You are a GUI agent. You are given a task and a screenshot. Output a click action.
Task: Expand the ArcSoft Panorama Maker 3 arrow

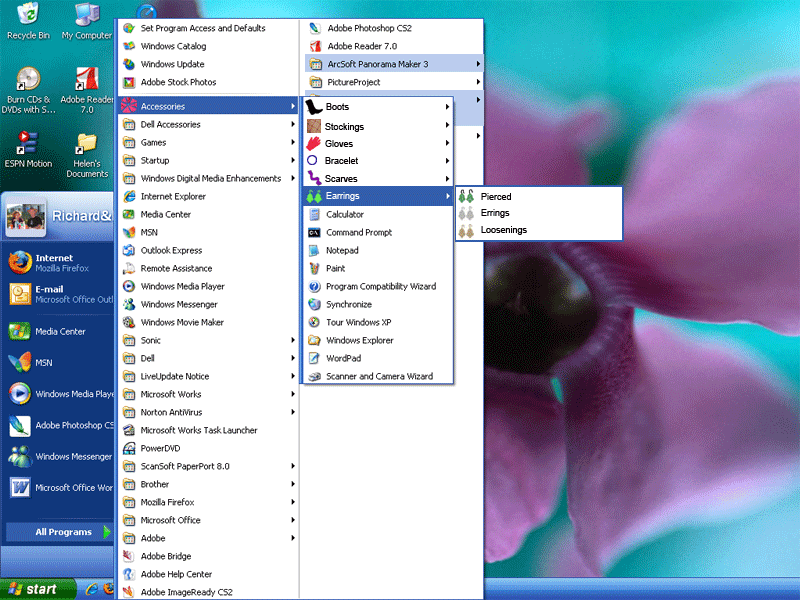coord(478,64)
